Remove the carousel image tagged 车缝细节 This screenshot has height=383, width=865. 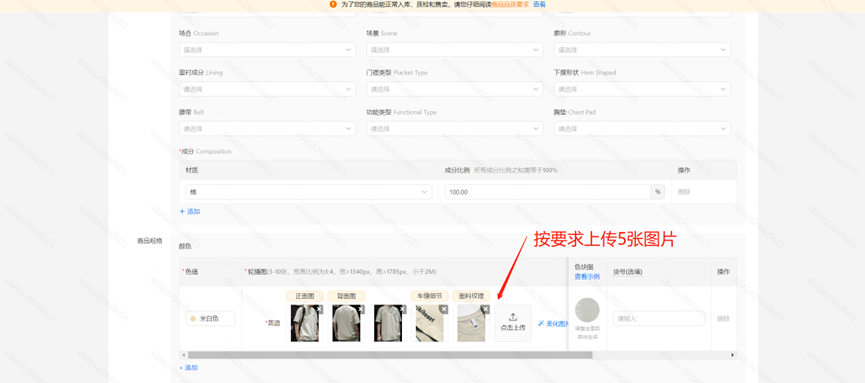(444, 310)
